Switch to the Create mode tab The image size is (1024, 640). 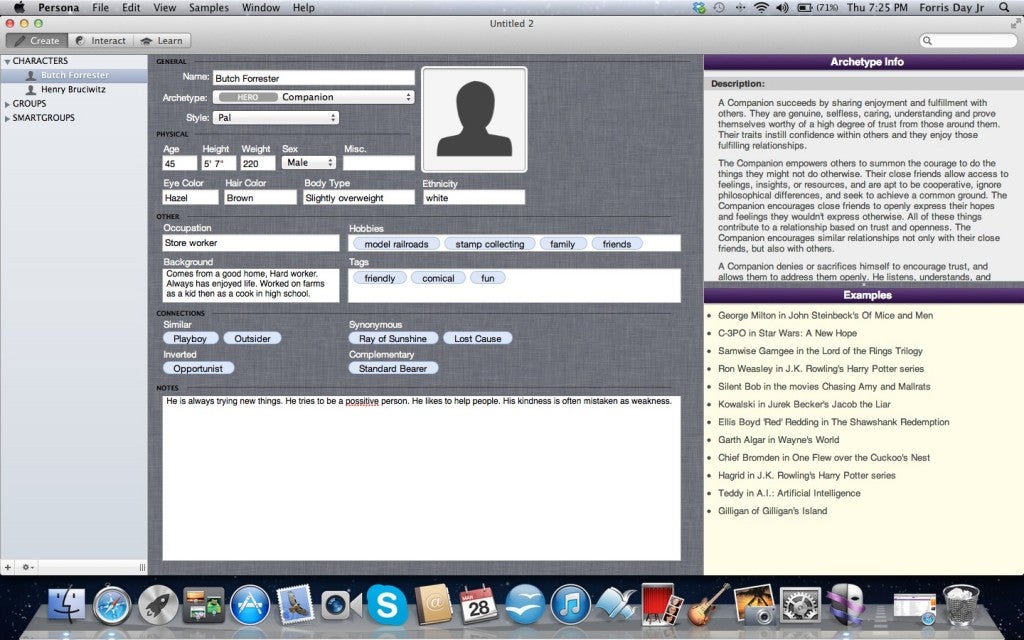click(x=37, y=40)
